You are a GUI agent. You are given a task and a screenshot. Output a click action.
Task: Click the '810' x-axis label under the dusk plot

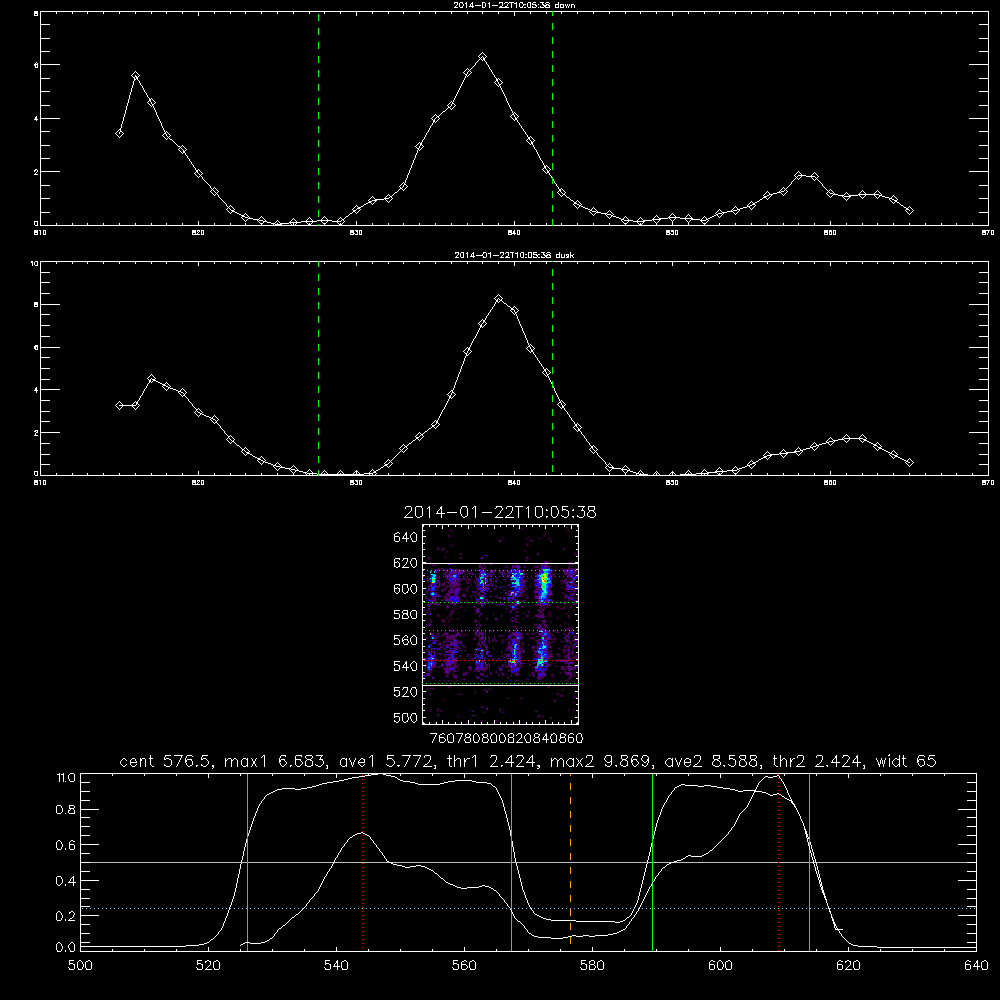click(x=40, y=483)
